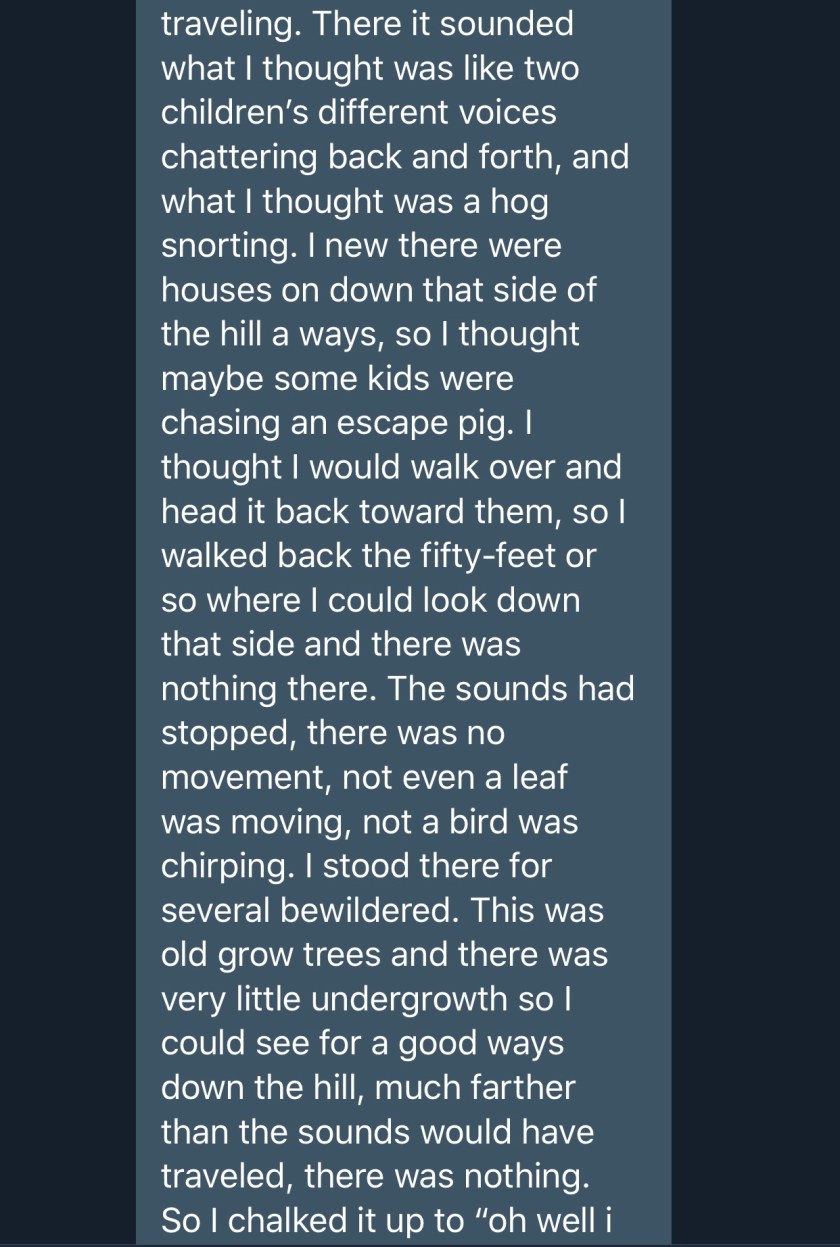Select the word "hog" in the message
The width and height of the screenshot is (840, 1247).
tap(519, 201)
